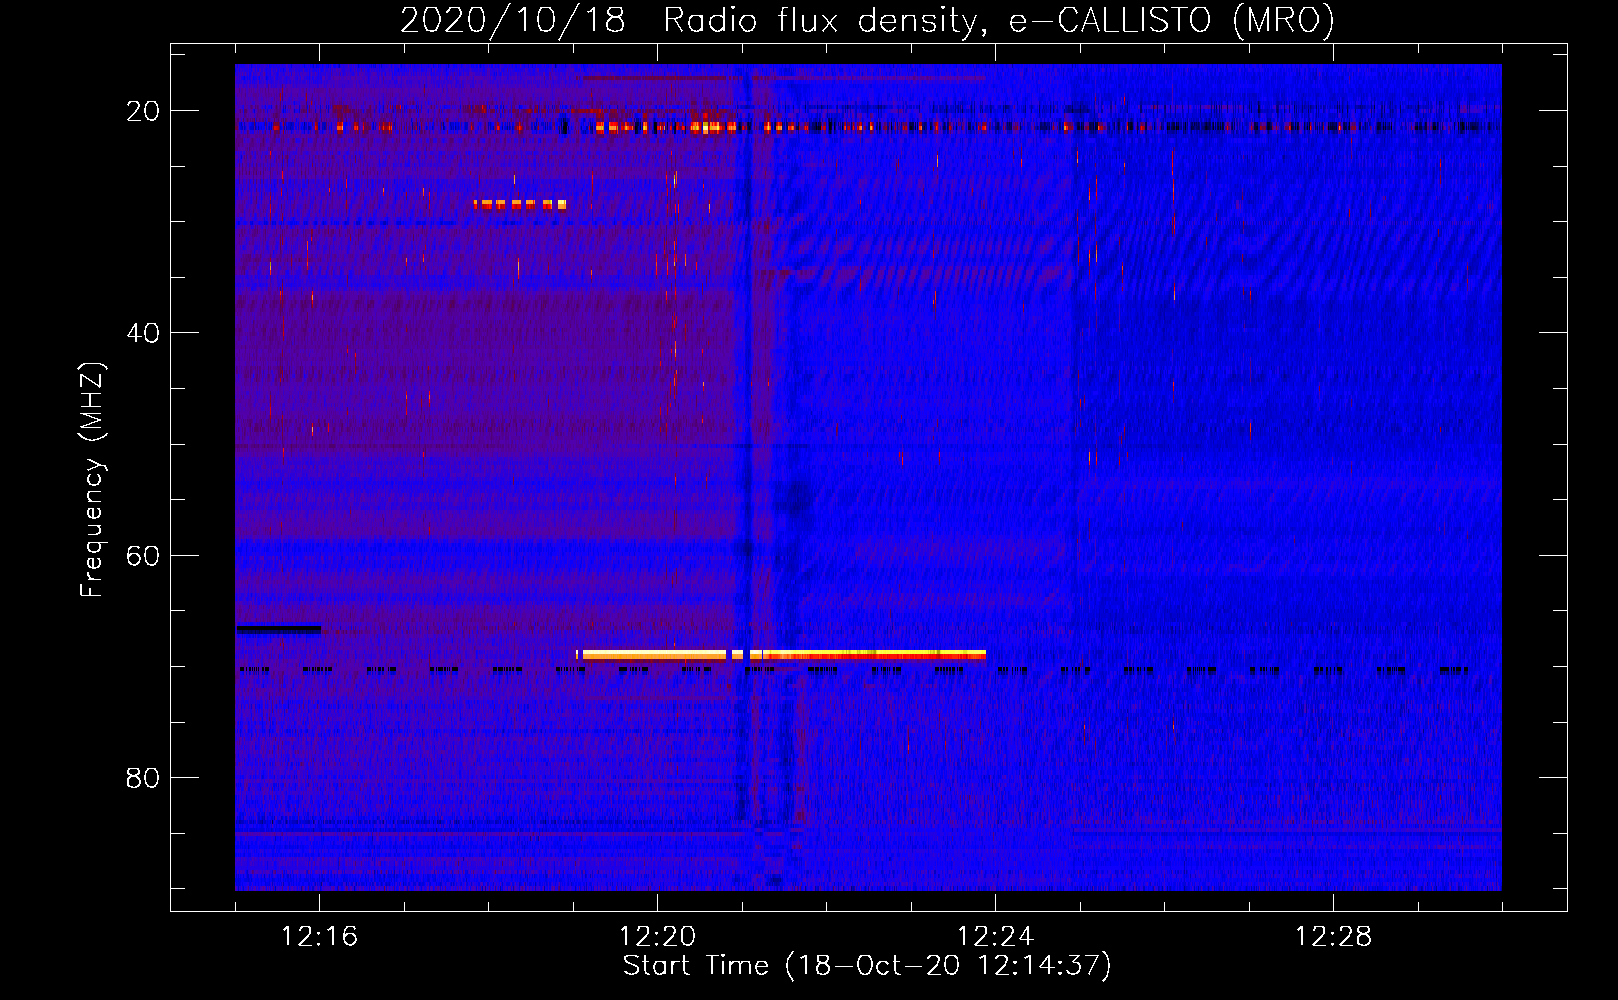The height and width of the screenshot is (1000, 1618).
Task: Click the 12:24 time tick label
Action: pyautogui.click(x=995, y=937)
